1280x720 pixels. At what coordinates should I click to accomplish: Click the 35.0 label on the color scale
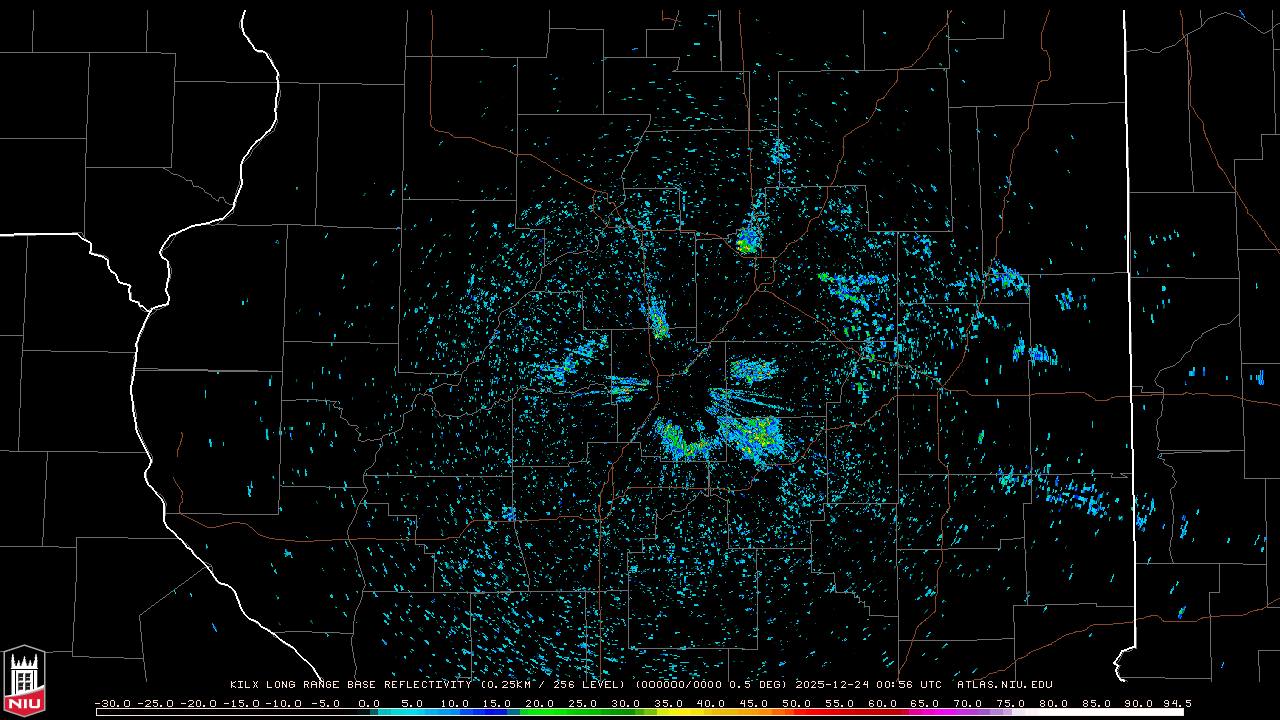coord(669,703)
